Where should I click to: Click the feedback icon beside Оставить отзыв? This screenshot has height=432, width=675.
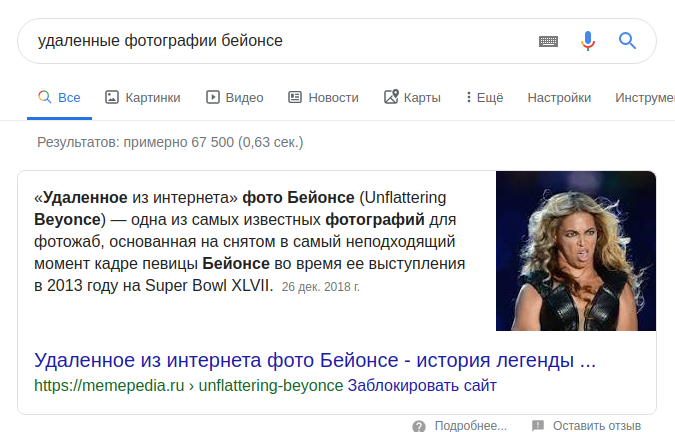coord(538,425)
